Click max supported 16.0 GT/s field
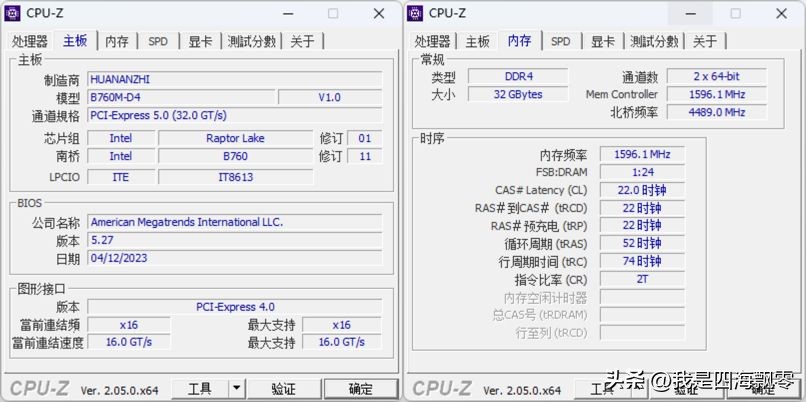This screenshot has width=806, height=402. tap(342, 342)
